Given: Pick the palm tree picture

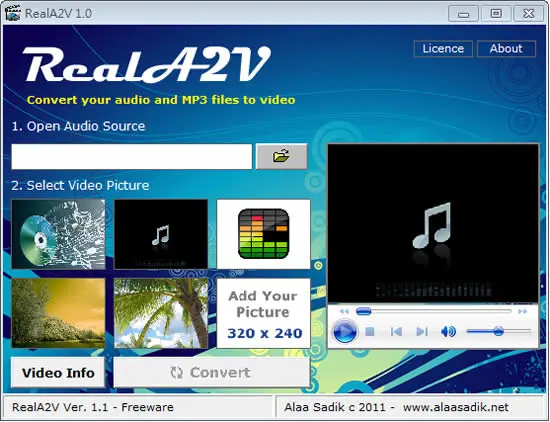Looking at the screenshot, I should point(161,313).
